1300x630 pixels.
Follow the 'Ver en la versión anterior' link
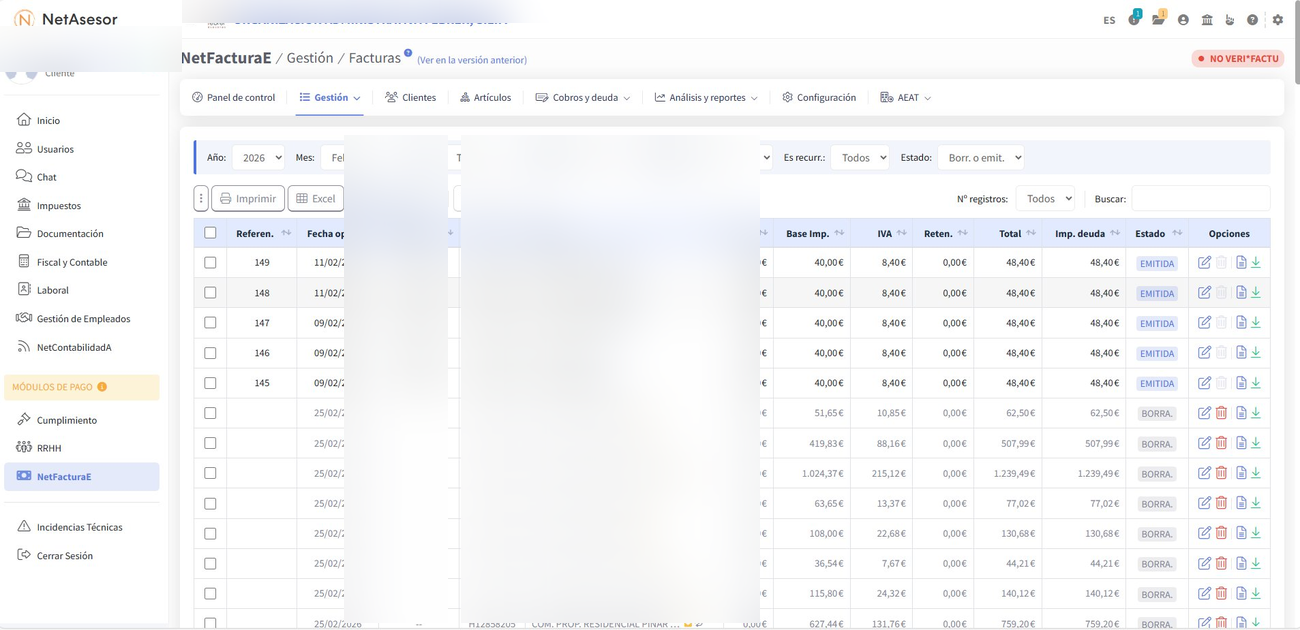[x=471, y=60]
